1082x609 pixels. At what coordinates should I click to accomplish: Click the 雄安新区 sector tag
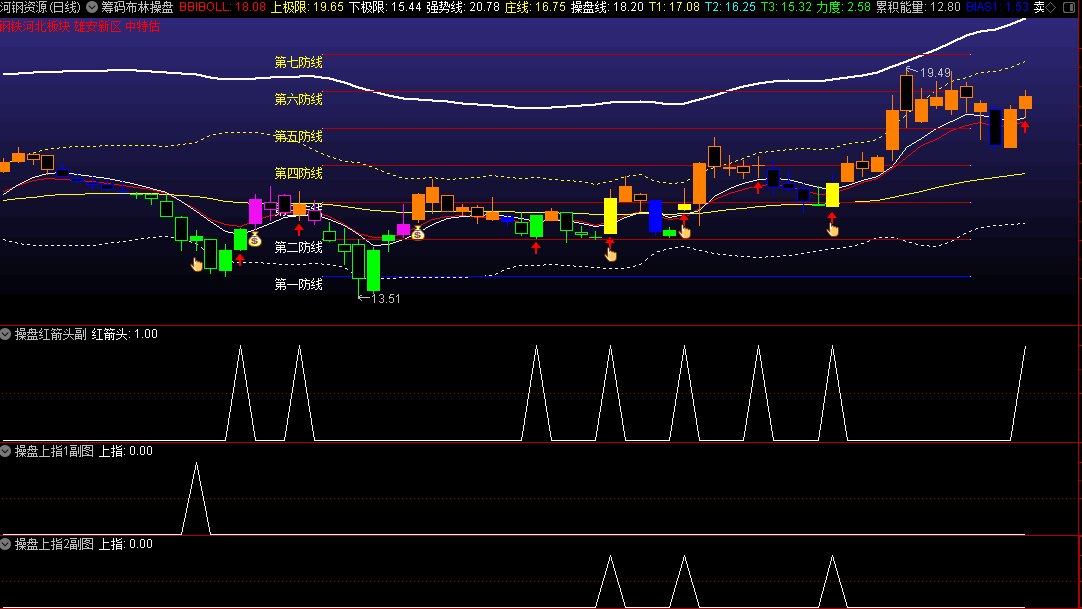pos(97,25)
